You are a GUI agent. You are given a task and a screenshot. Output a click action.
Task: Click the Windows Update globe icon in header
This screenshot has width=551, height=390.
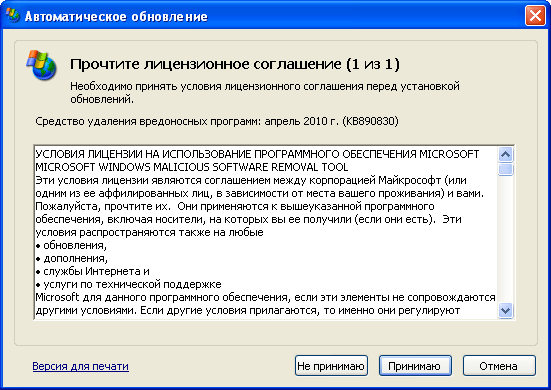[41, 65]
